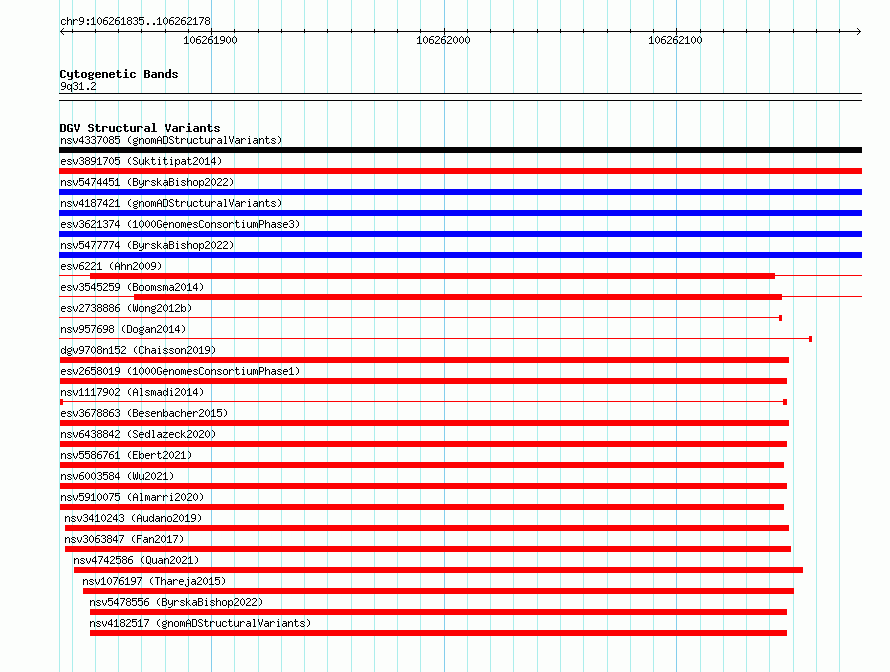Image resolution: width=890 pixels, height=672 pixels.
Task: Open variant esv2658019 1000GenomesConsortiumPhase1
Action: click(180, 371)
